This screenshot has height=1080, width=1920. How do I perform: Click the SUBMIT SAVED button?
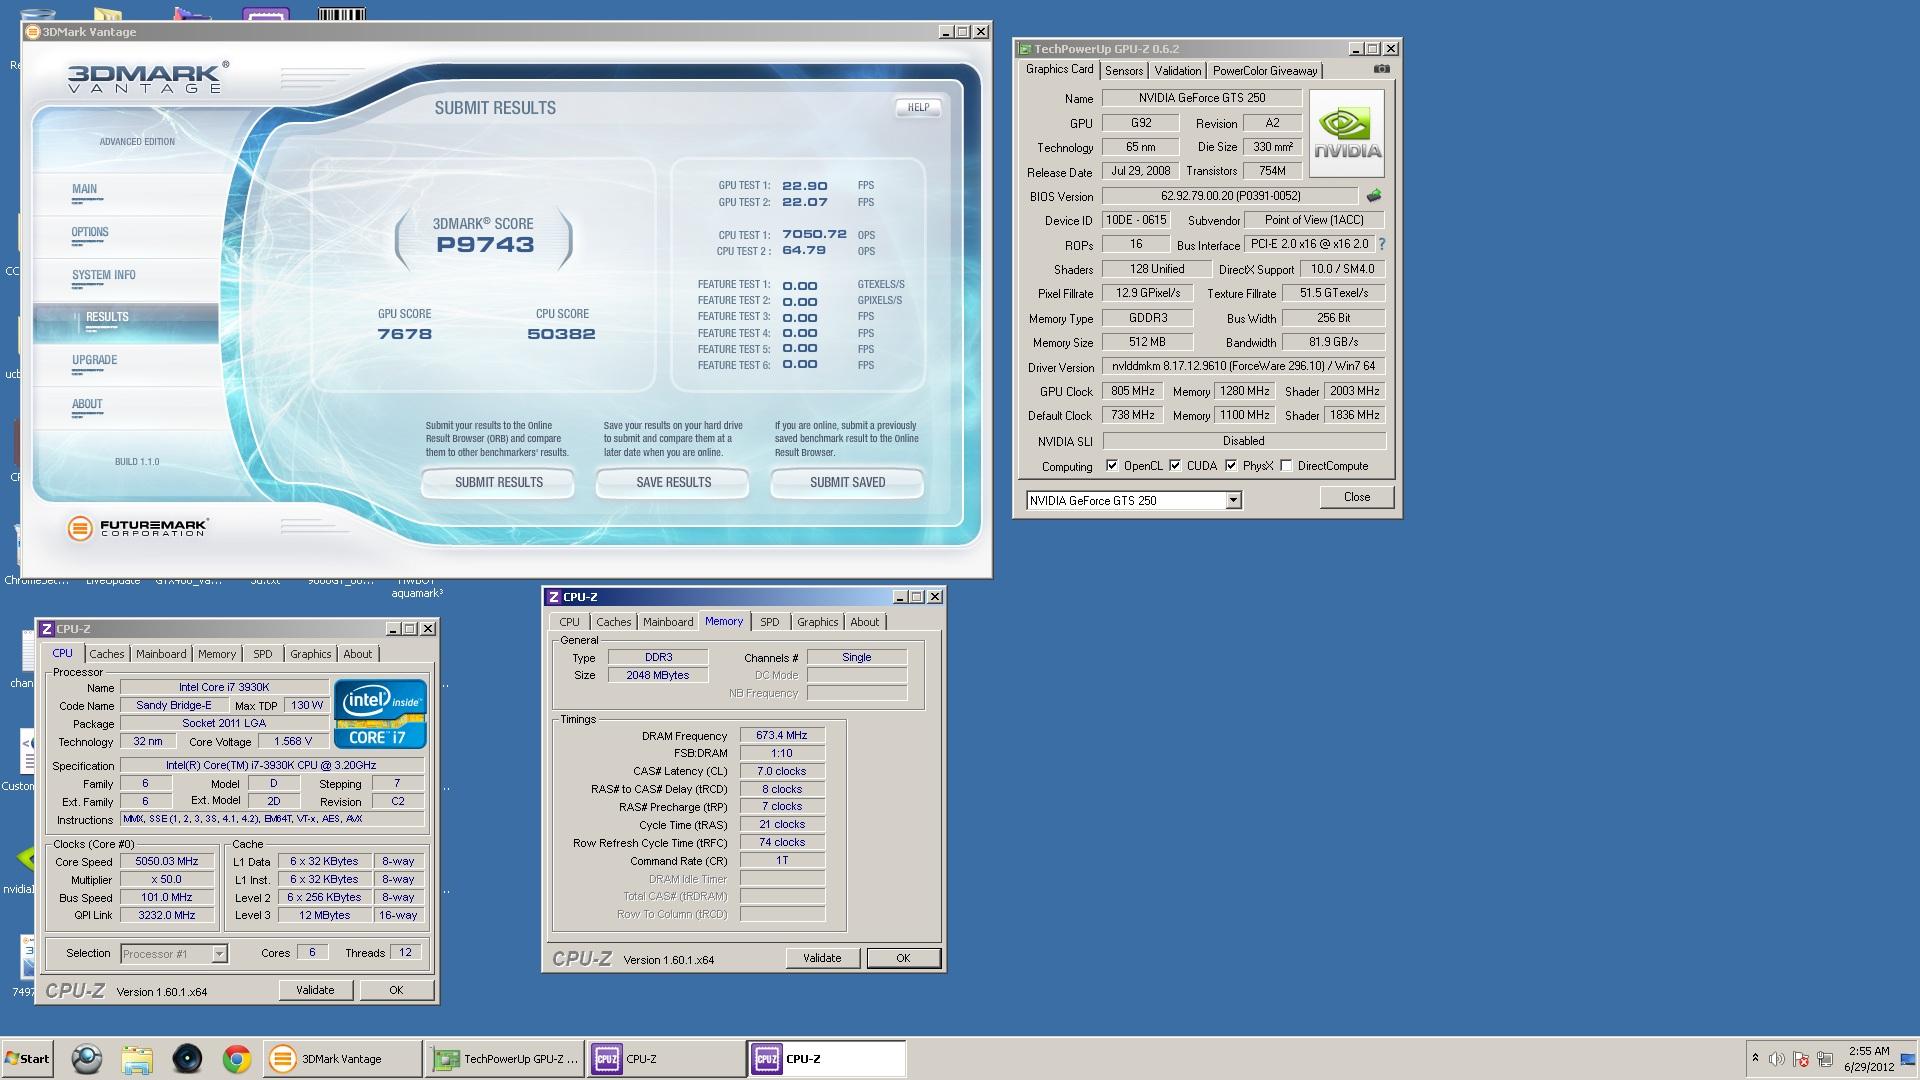coord(847,483)
